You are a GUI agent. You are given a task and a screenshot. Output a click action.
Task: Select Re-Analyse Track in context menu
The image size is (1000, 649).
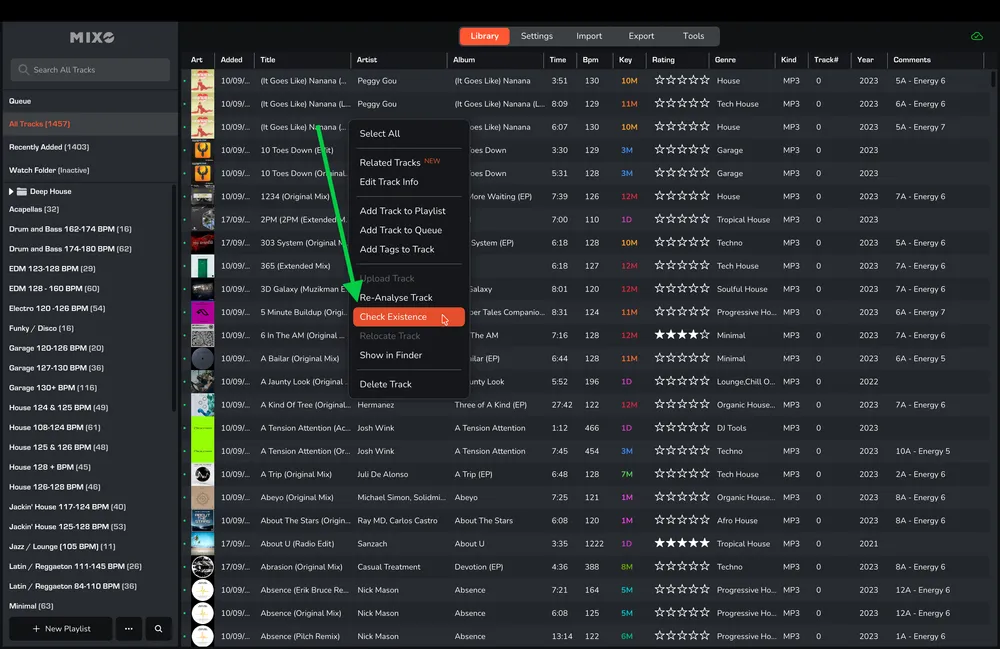coord(396,298)
